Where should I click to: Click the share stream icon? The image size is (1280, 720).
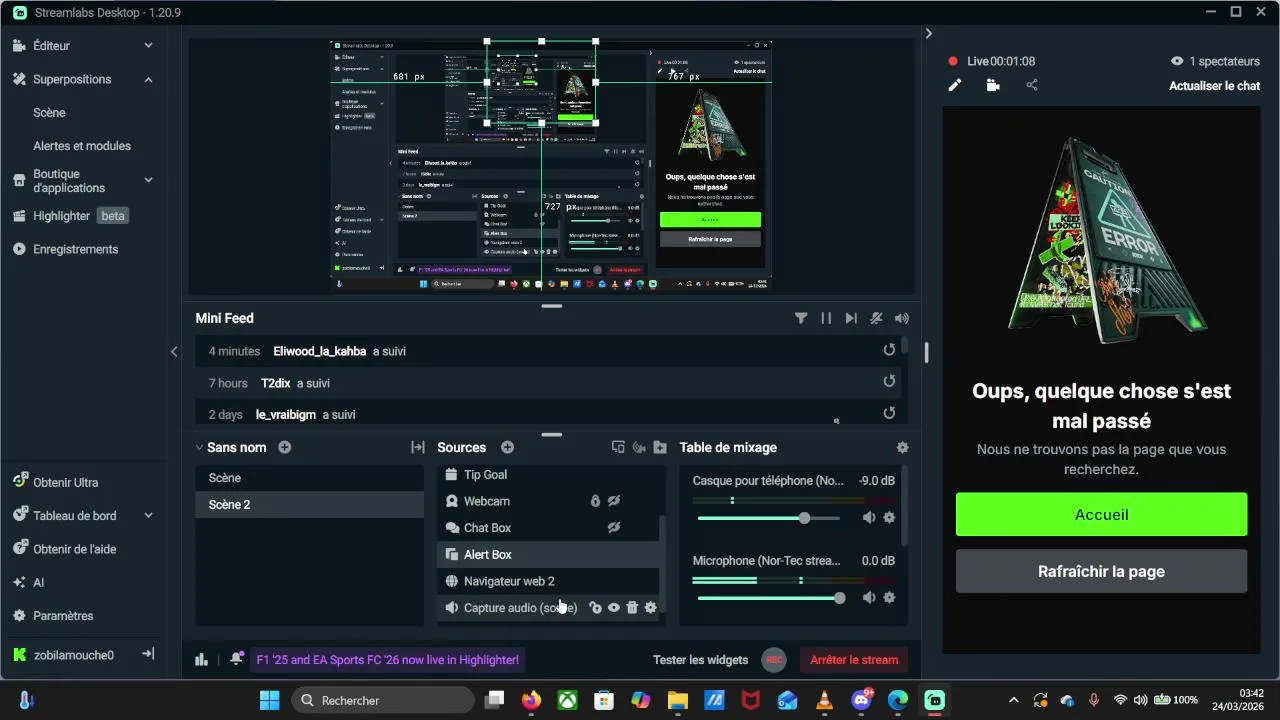click(1032, 86)
